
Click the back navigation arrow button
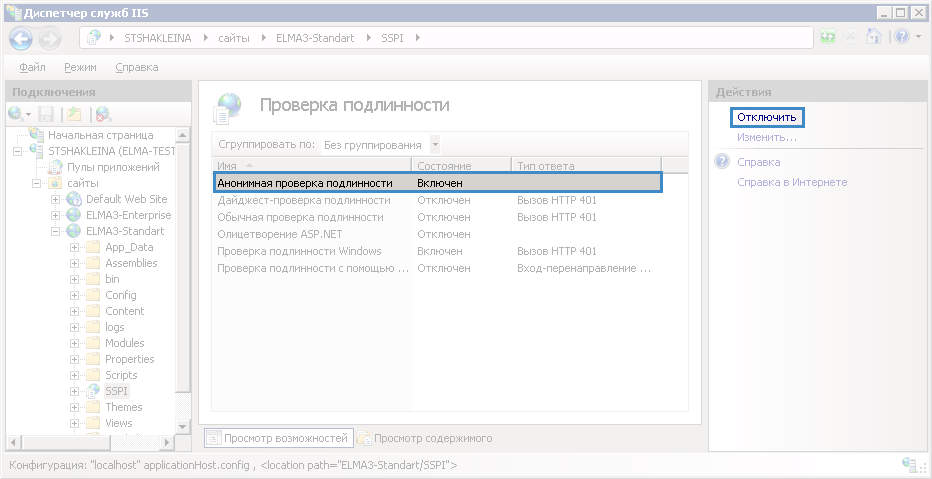pyautogui.click(x=22, y=38)
